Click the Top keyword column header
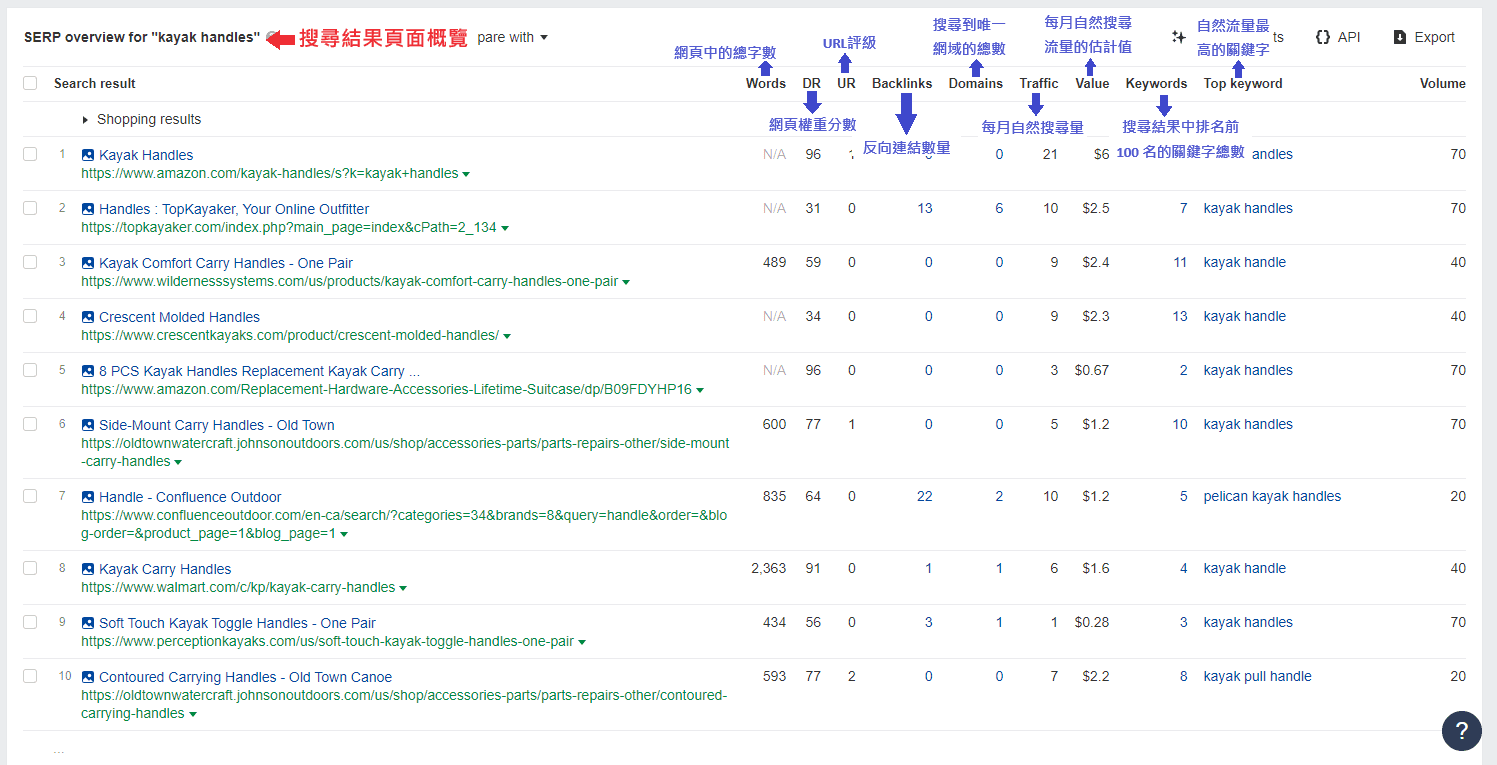1497x765 pixels. 1243,83
